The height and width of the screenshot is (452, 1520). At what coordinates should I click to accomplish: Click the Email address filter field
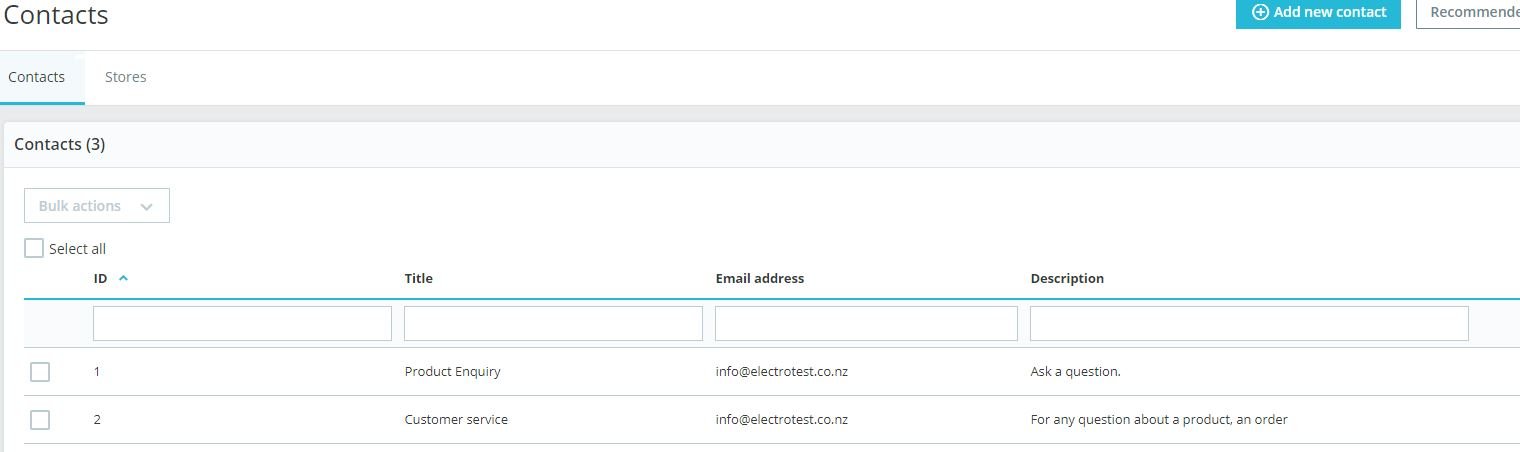point(866,324)
